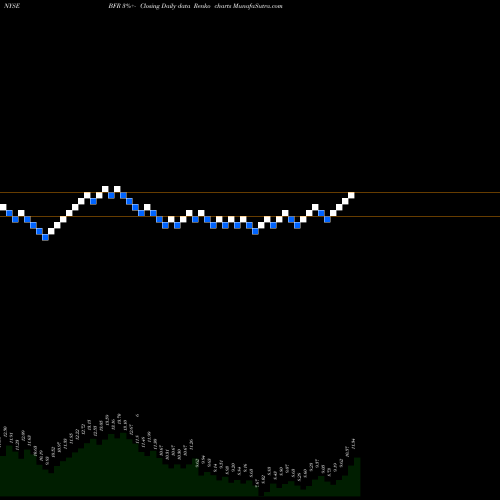Click the lower orange horizontal level line

(x=250, y=217)
